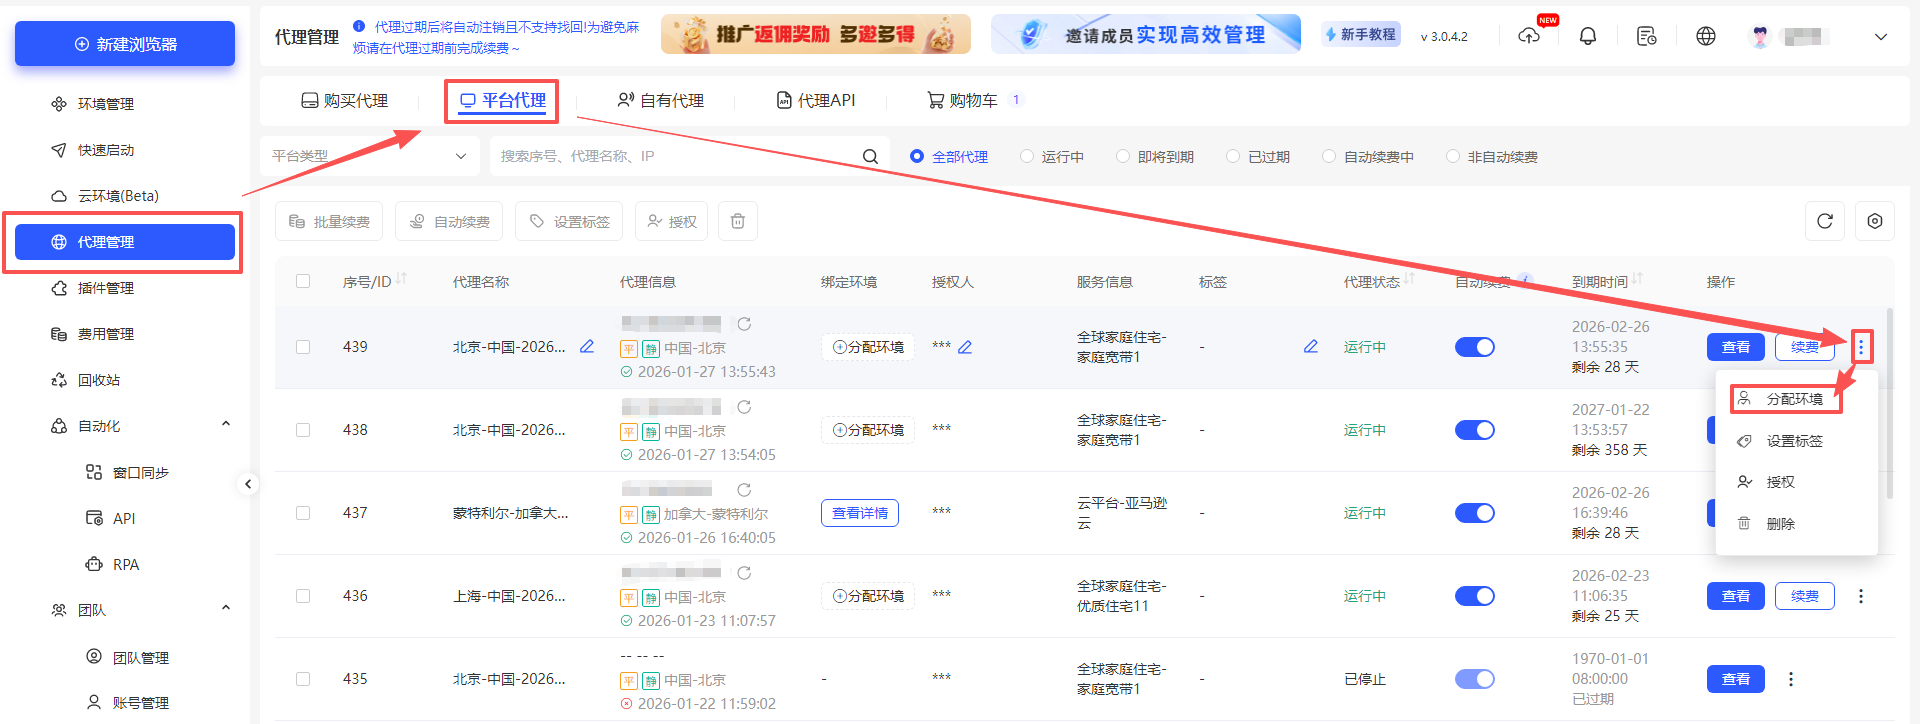1920x724 pixels.
Task: Sort by 代理状态 column arrows
Action: click(x=1409, y=279)
